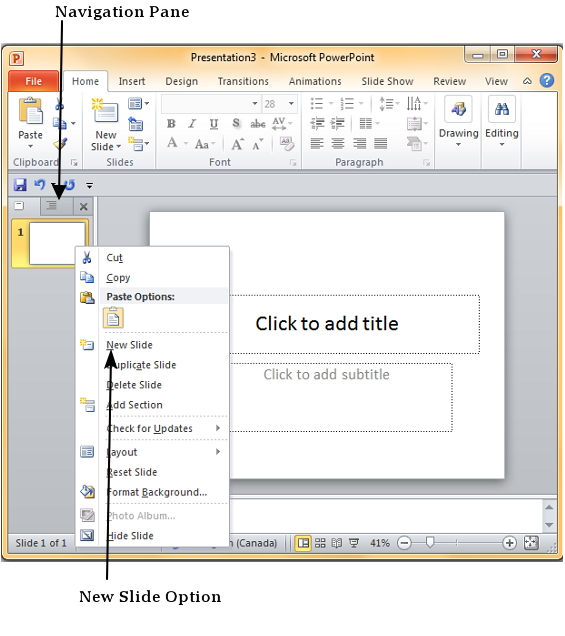Toggle Align Text Right
Image resolution: width=565 pixels, height=636 pixels.
(359, 143)
